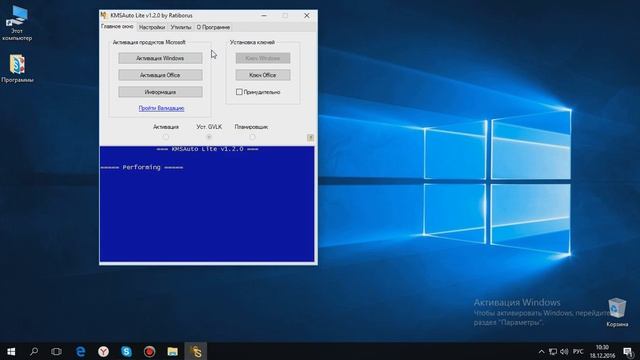Open File Explorer from the taskbar
This screenshot has height=360, width=640.
(173, 351)
